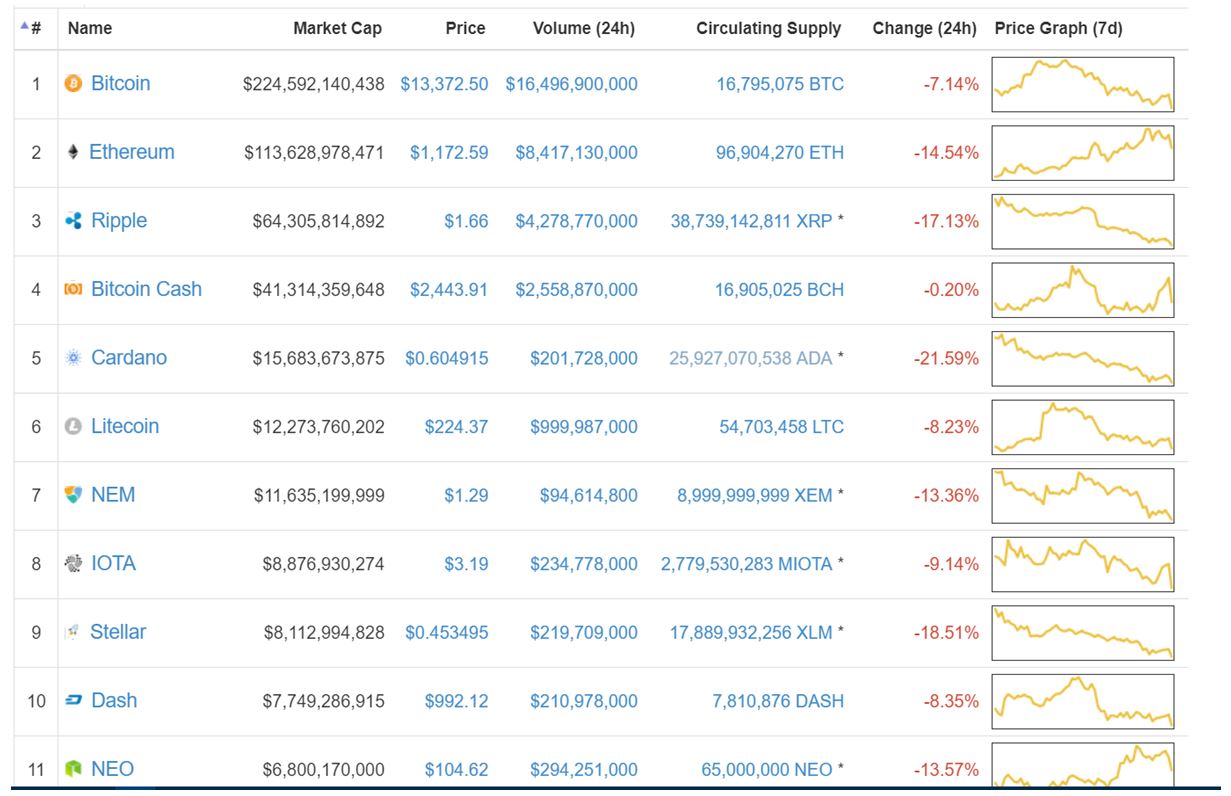Click circulating supply 65,000,000 NEO
The height and width of the screenshot is (796, 1231).
[767, 770]
